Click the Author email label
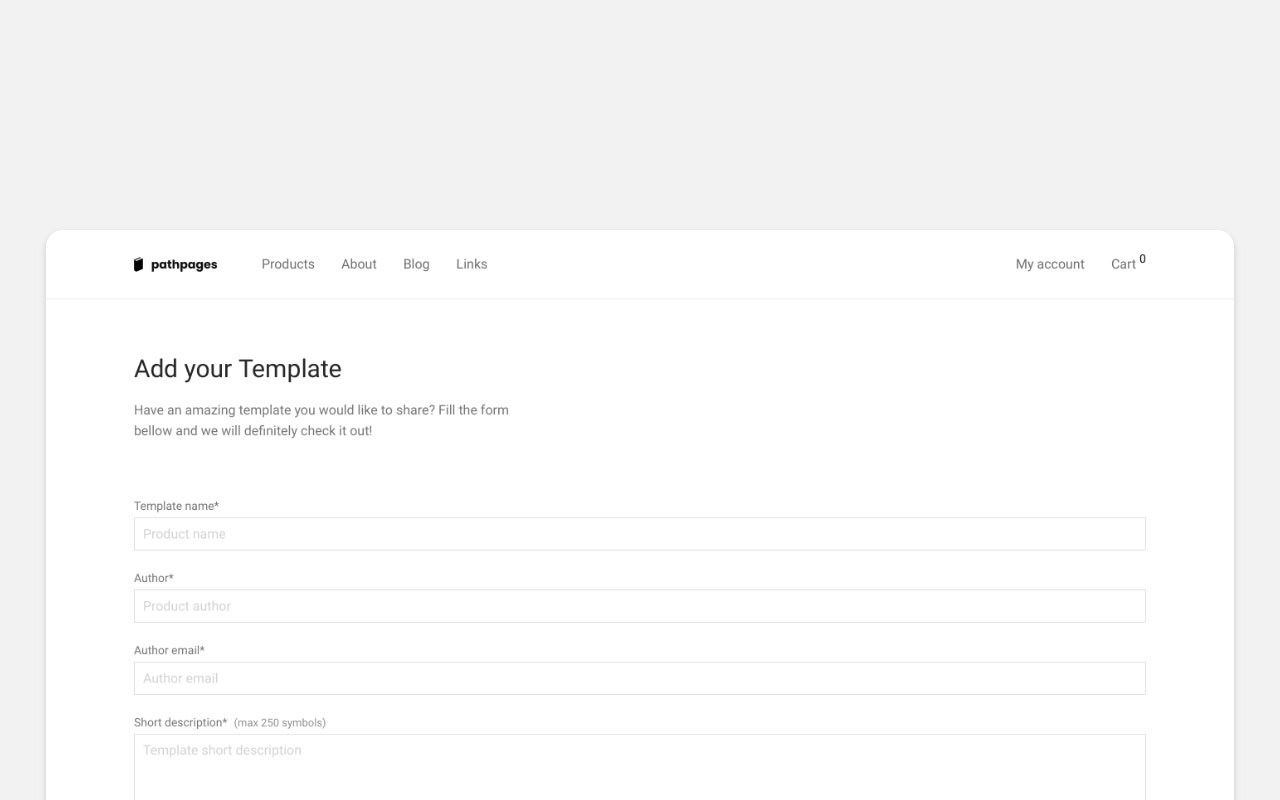Image resolution: width=1280 pixels, height=800 pixels. click(x=169, y=650)
